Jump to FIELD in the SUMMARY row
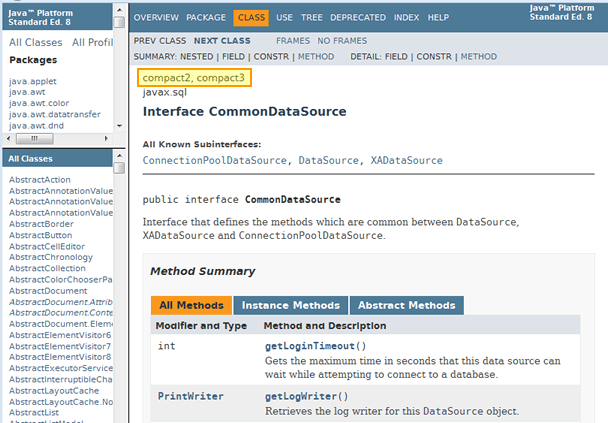The width and height of the screenshot is (608, 423). coord(233,57)
